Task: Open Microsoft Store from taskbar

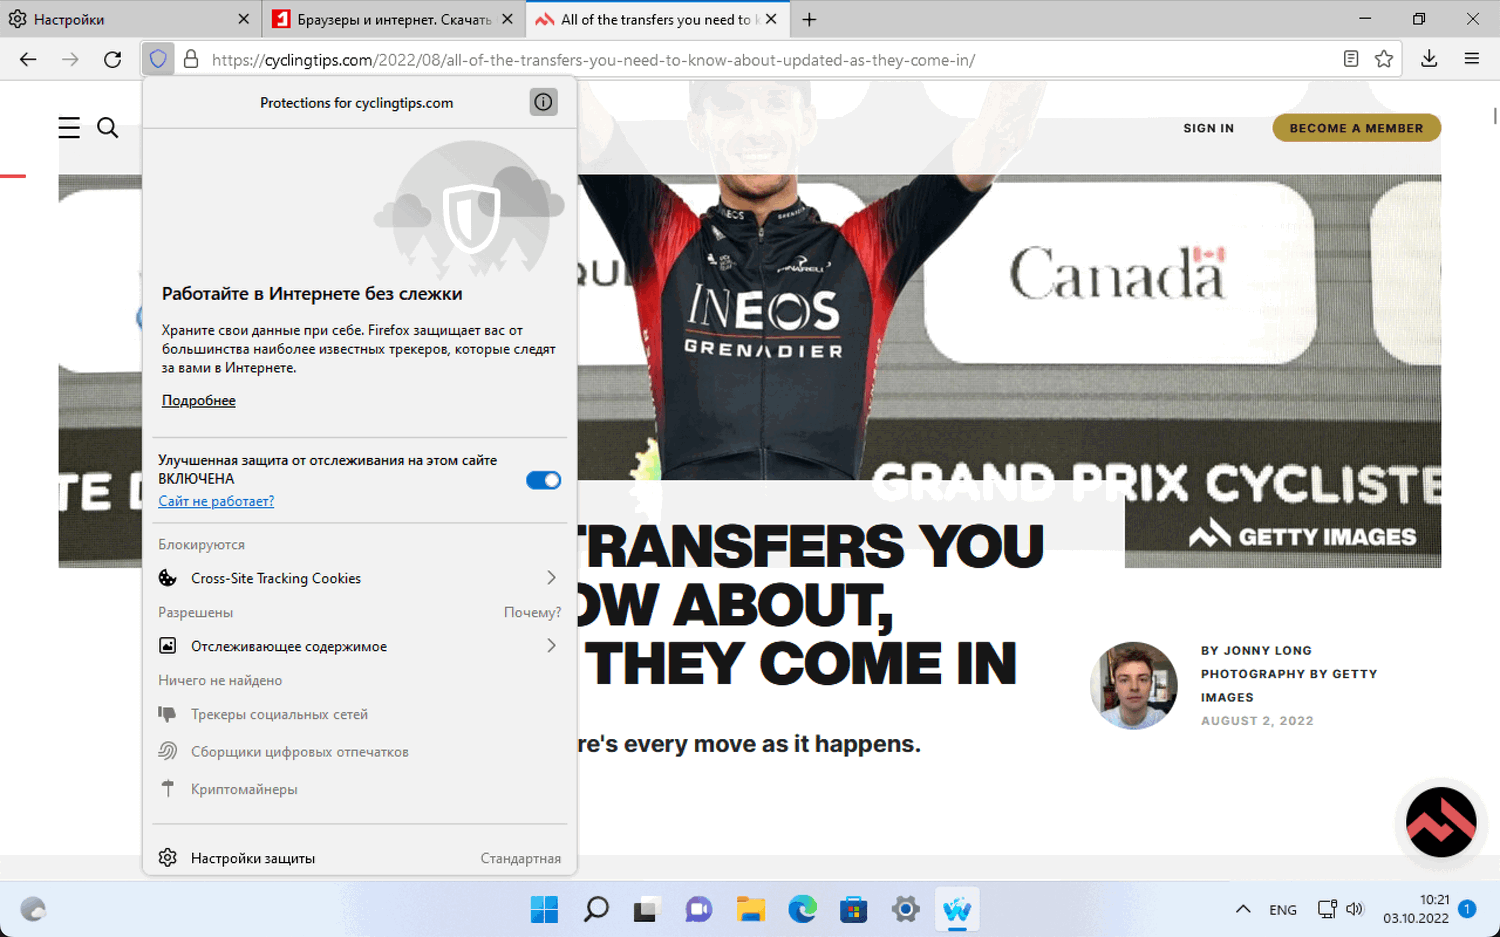Action: [x=854, y=909]
